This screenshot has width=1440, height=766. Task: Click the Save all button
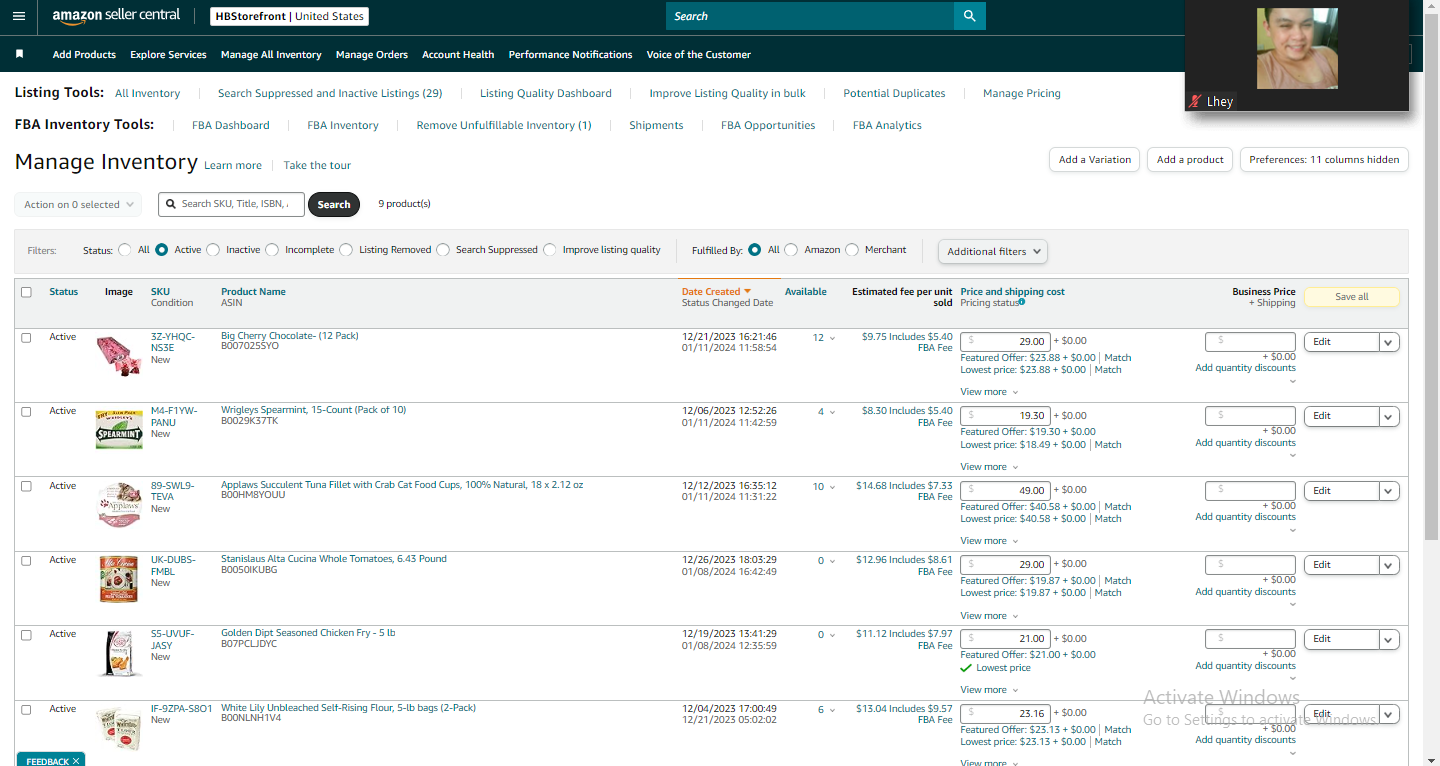pos(1352,297)
